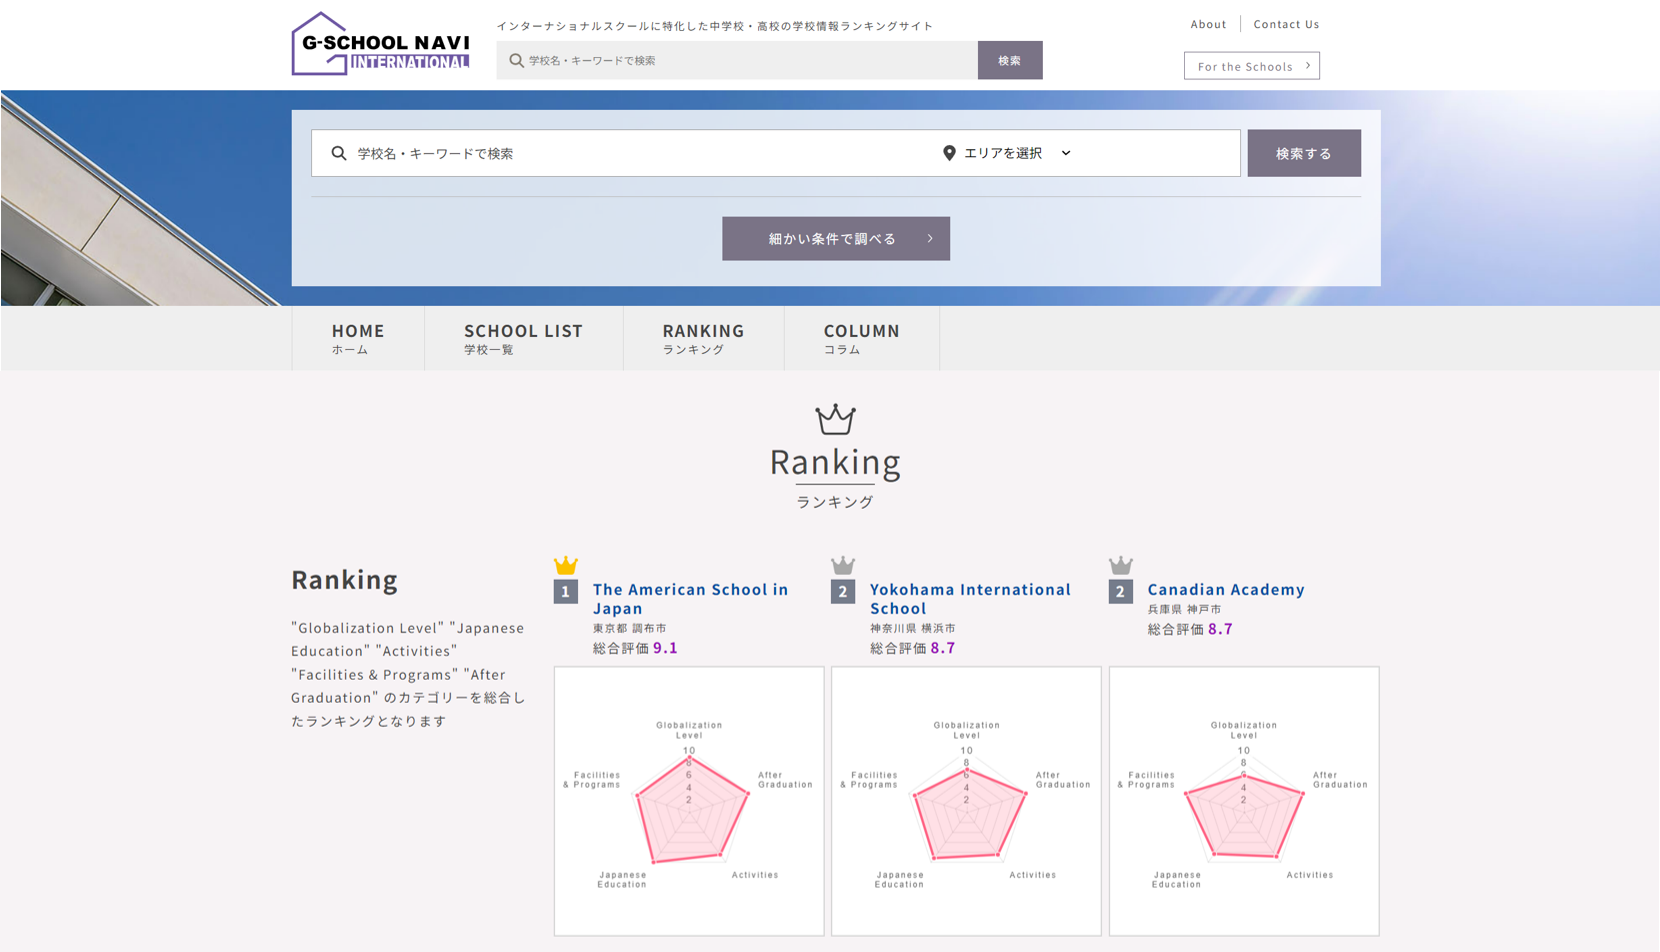Click the 兵庫県 神戸市 location text

click(x=1184, y=609)
